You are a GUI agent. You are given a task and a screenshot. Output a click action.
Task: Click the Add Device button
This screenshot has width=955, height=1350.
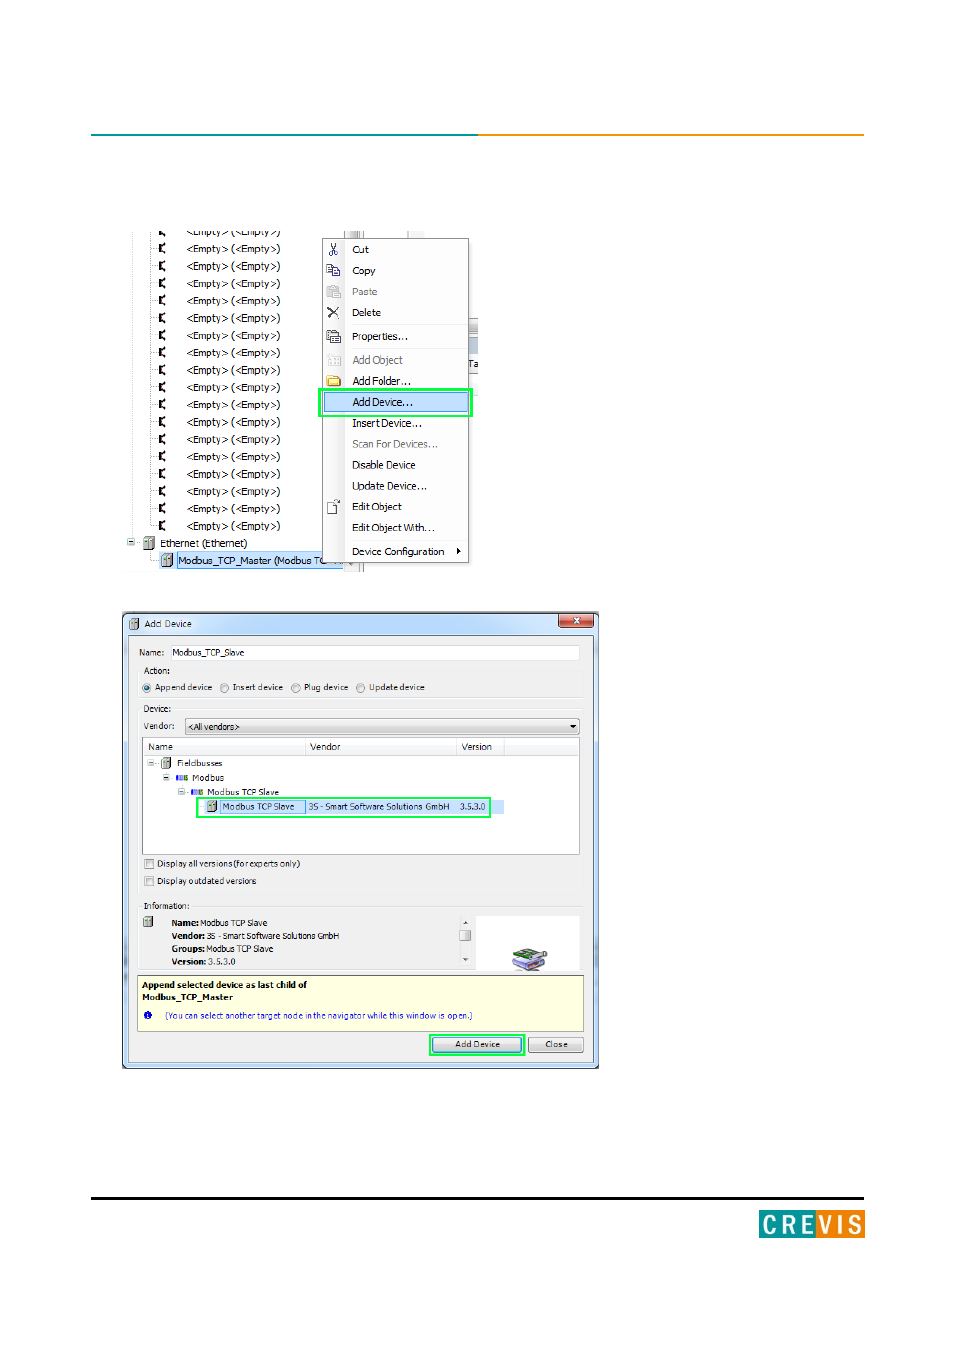[x=478, y=1044]
